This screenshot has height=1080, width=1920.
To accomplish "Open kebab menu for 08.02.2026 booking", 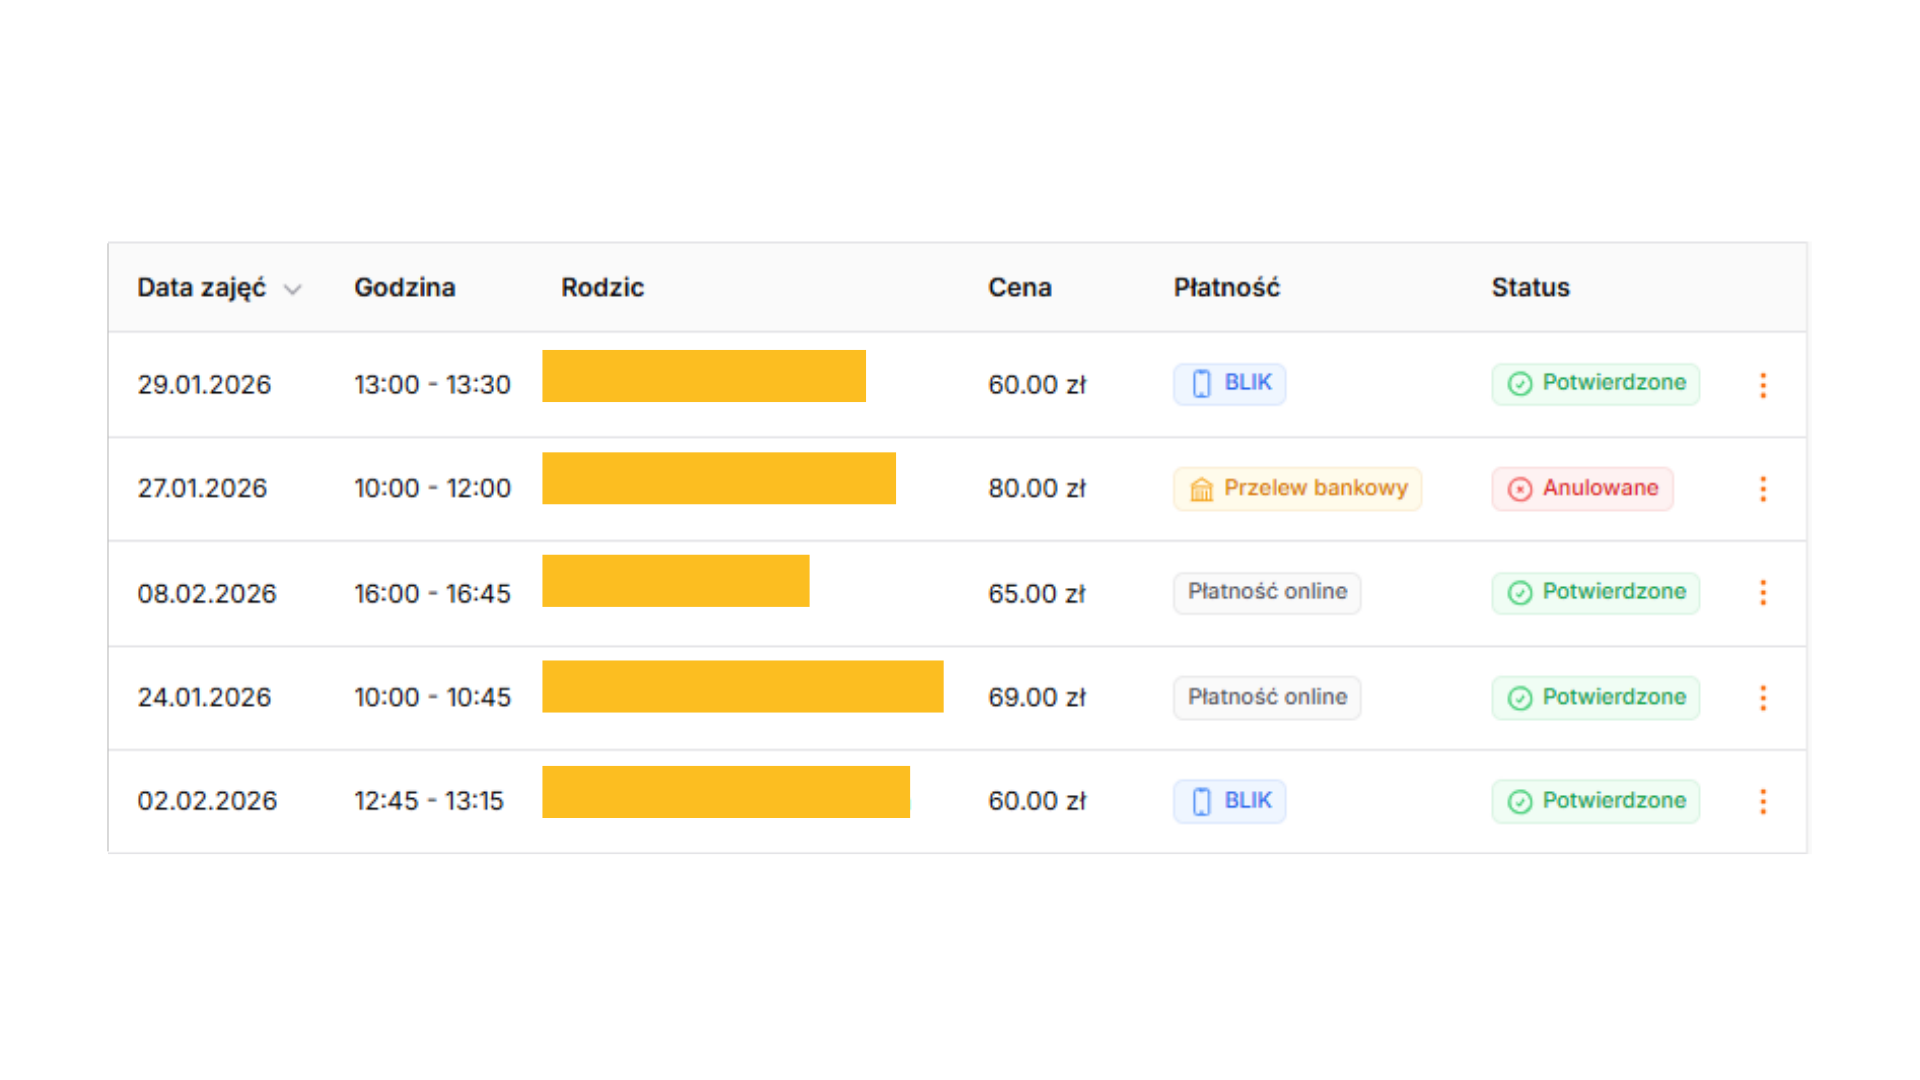I will click(1763, 593).
